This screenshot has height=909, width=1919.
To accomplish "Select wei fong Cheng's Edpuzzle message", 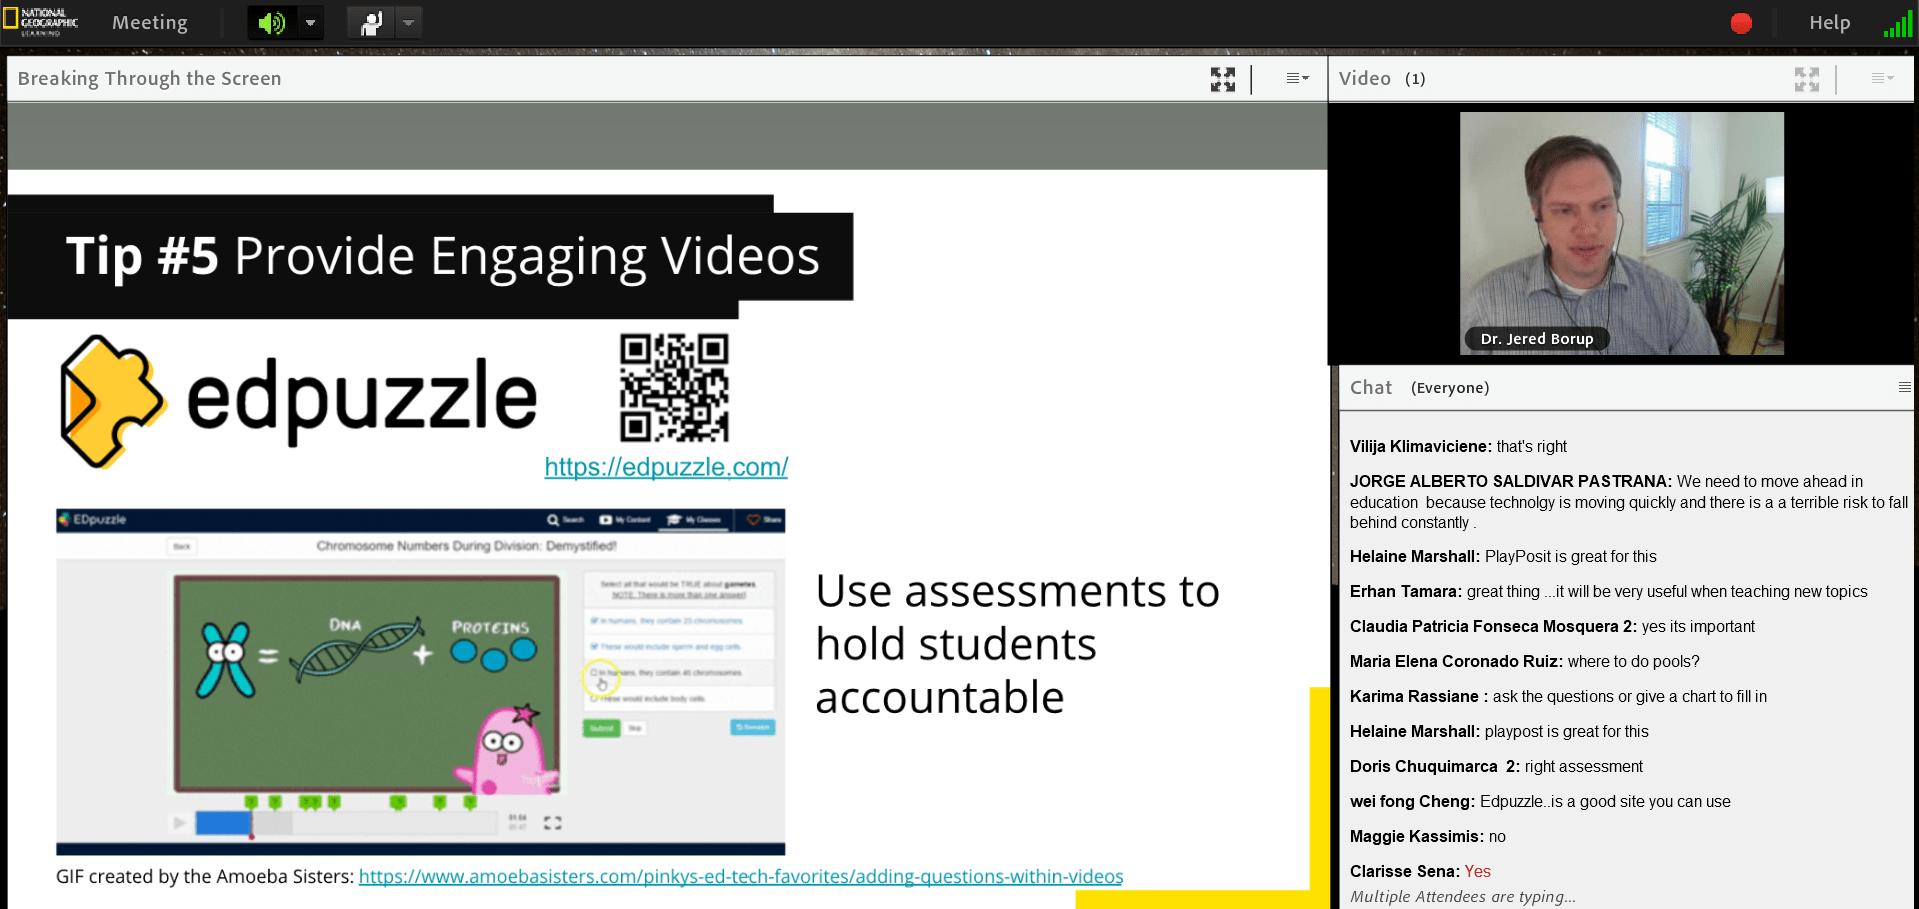I will (x=1540, y=801).
